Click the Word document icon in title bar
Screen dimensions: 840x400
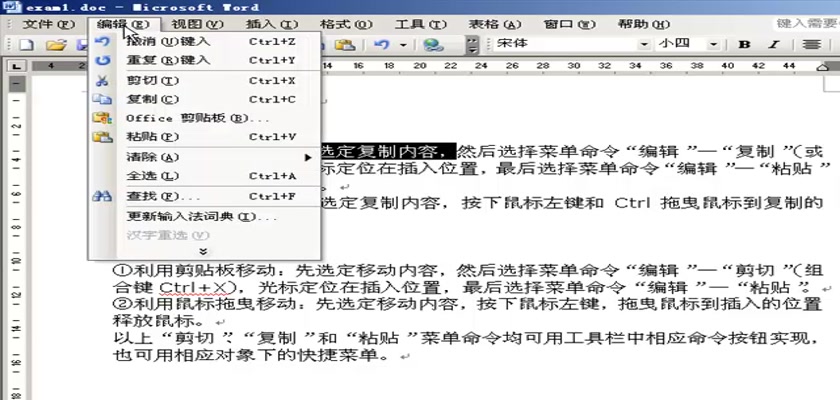point(12,7)
